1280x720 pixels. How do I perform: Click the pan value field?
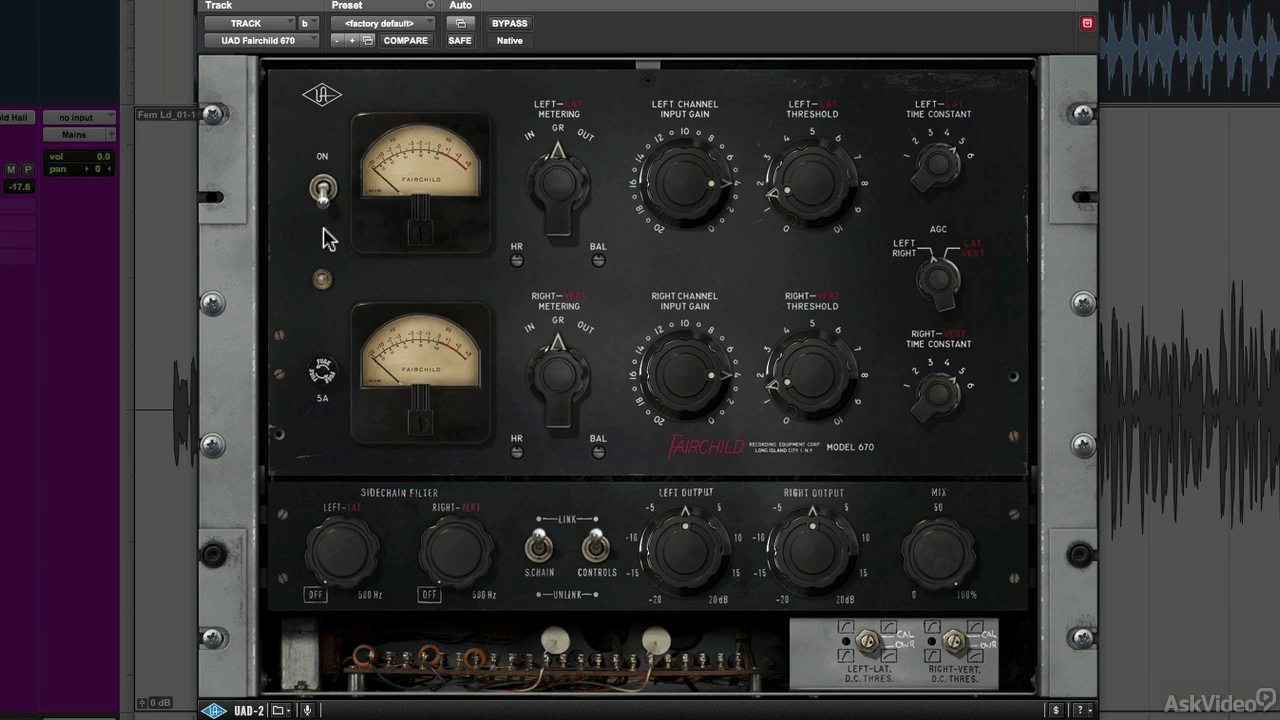tap(80, 169)
